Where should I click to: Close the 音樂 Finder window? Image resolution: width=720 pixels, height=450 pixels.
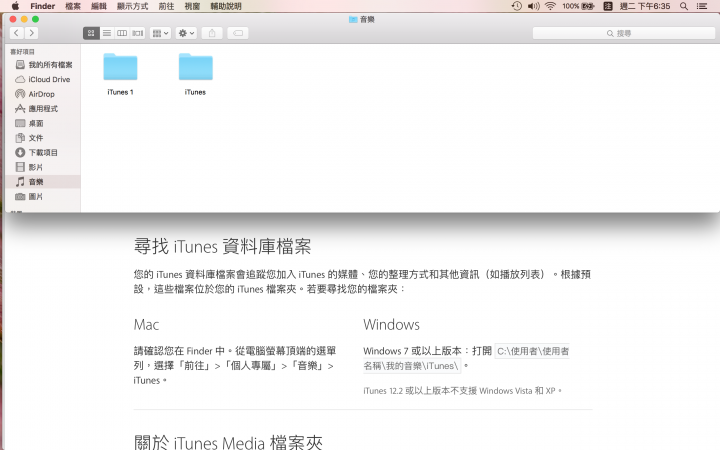[13, 19]
